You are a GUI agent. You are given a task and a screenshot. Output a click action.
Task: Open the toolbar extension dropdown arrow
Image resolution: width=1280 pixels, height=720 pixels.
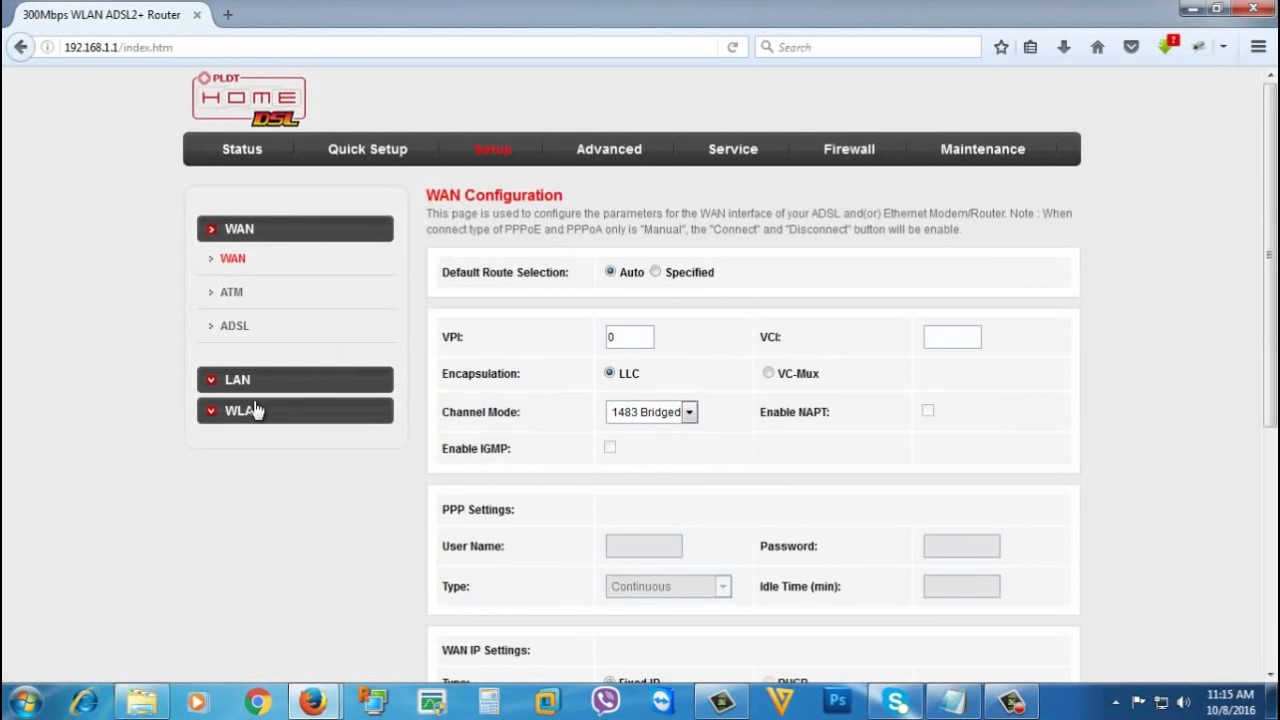click(x=1223, y=47)
